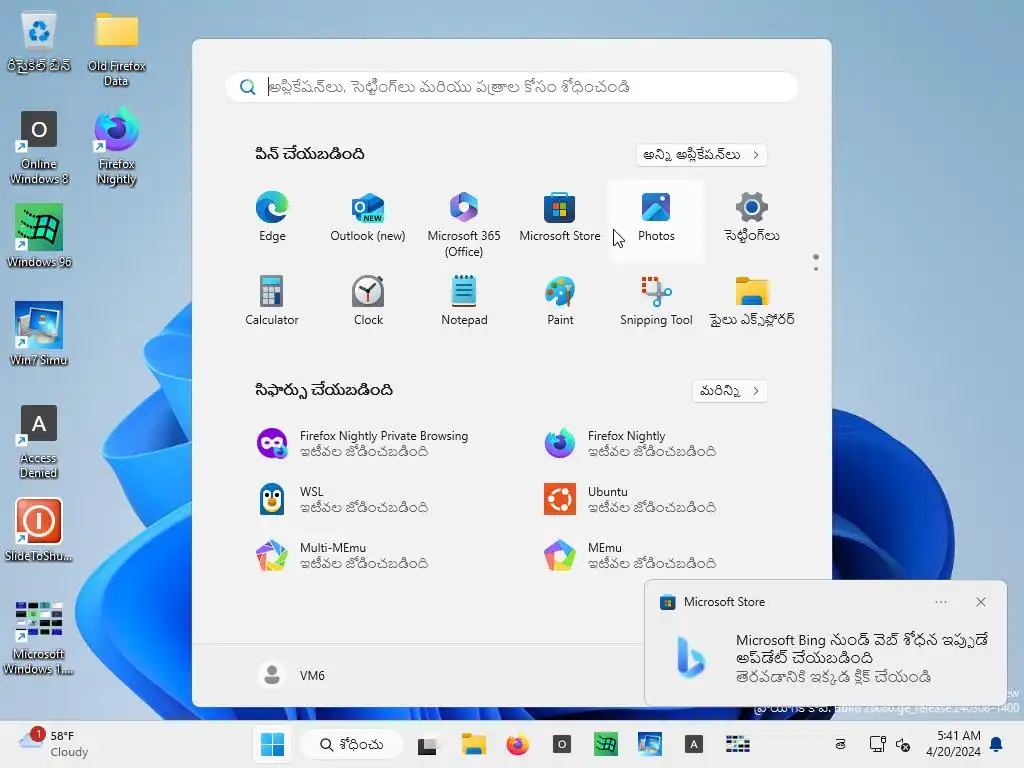Open Access Denied taskbar icon

point(694,744)
